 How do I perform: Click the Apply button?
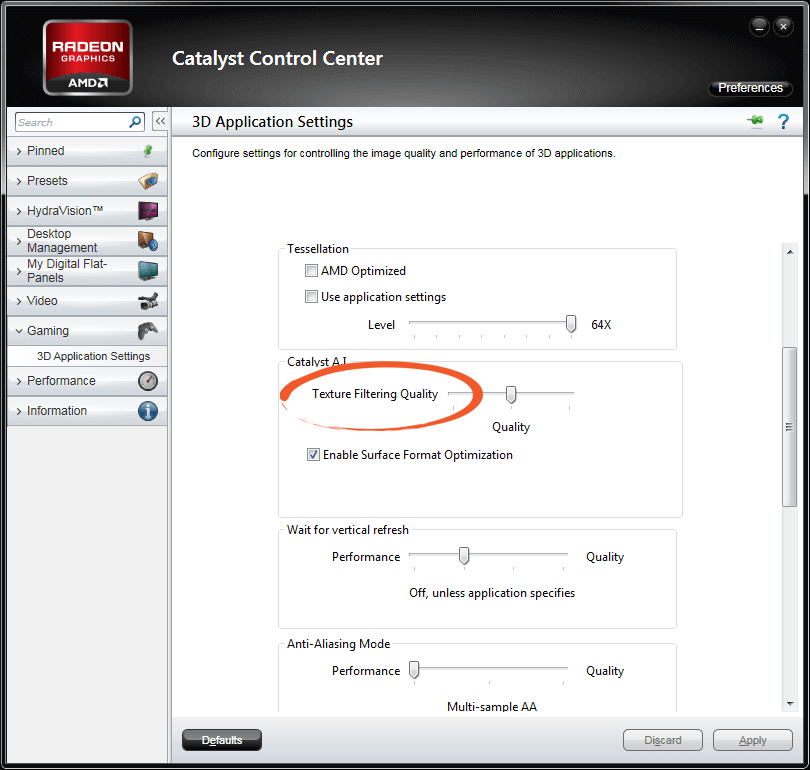[753, 740]
